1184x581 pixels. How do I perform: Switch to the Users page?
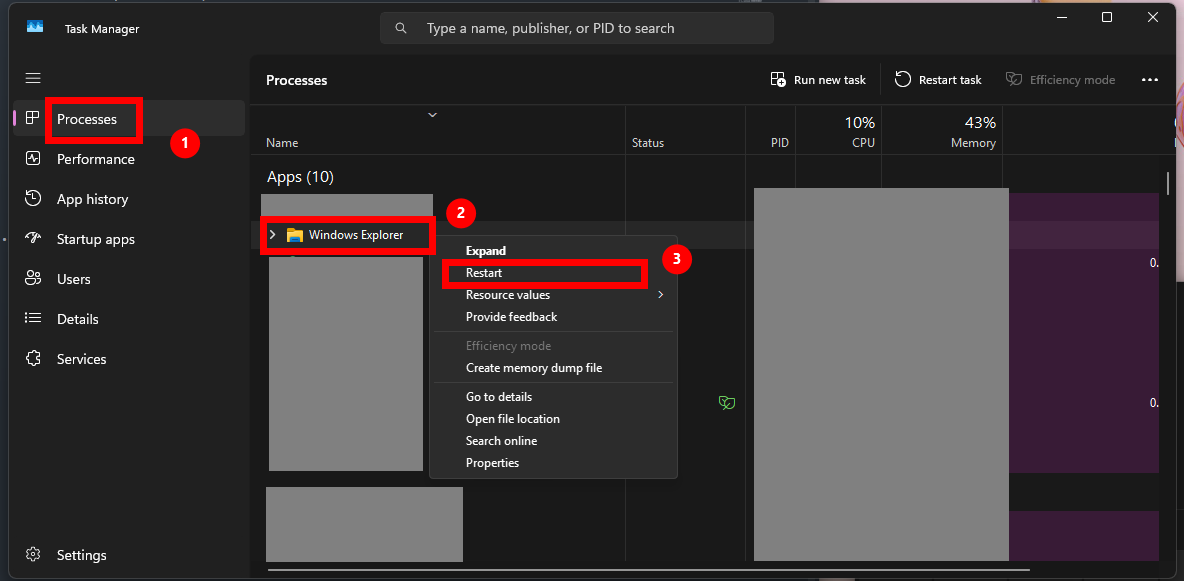(x=73, y=279)
